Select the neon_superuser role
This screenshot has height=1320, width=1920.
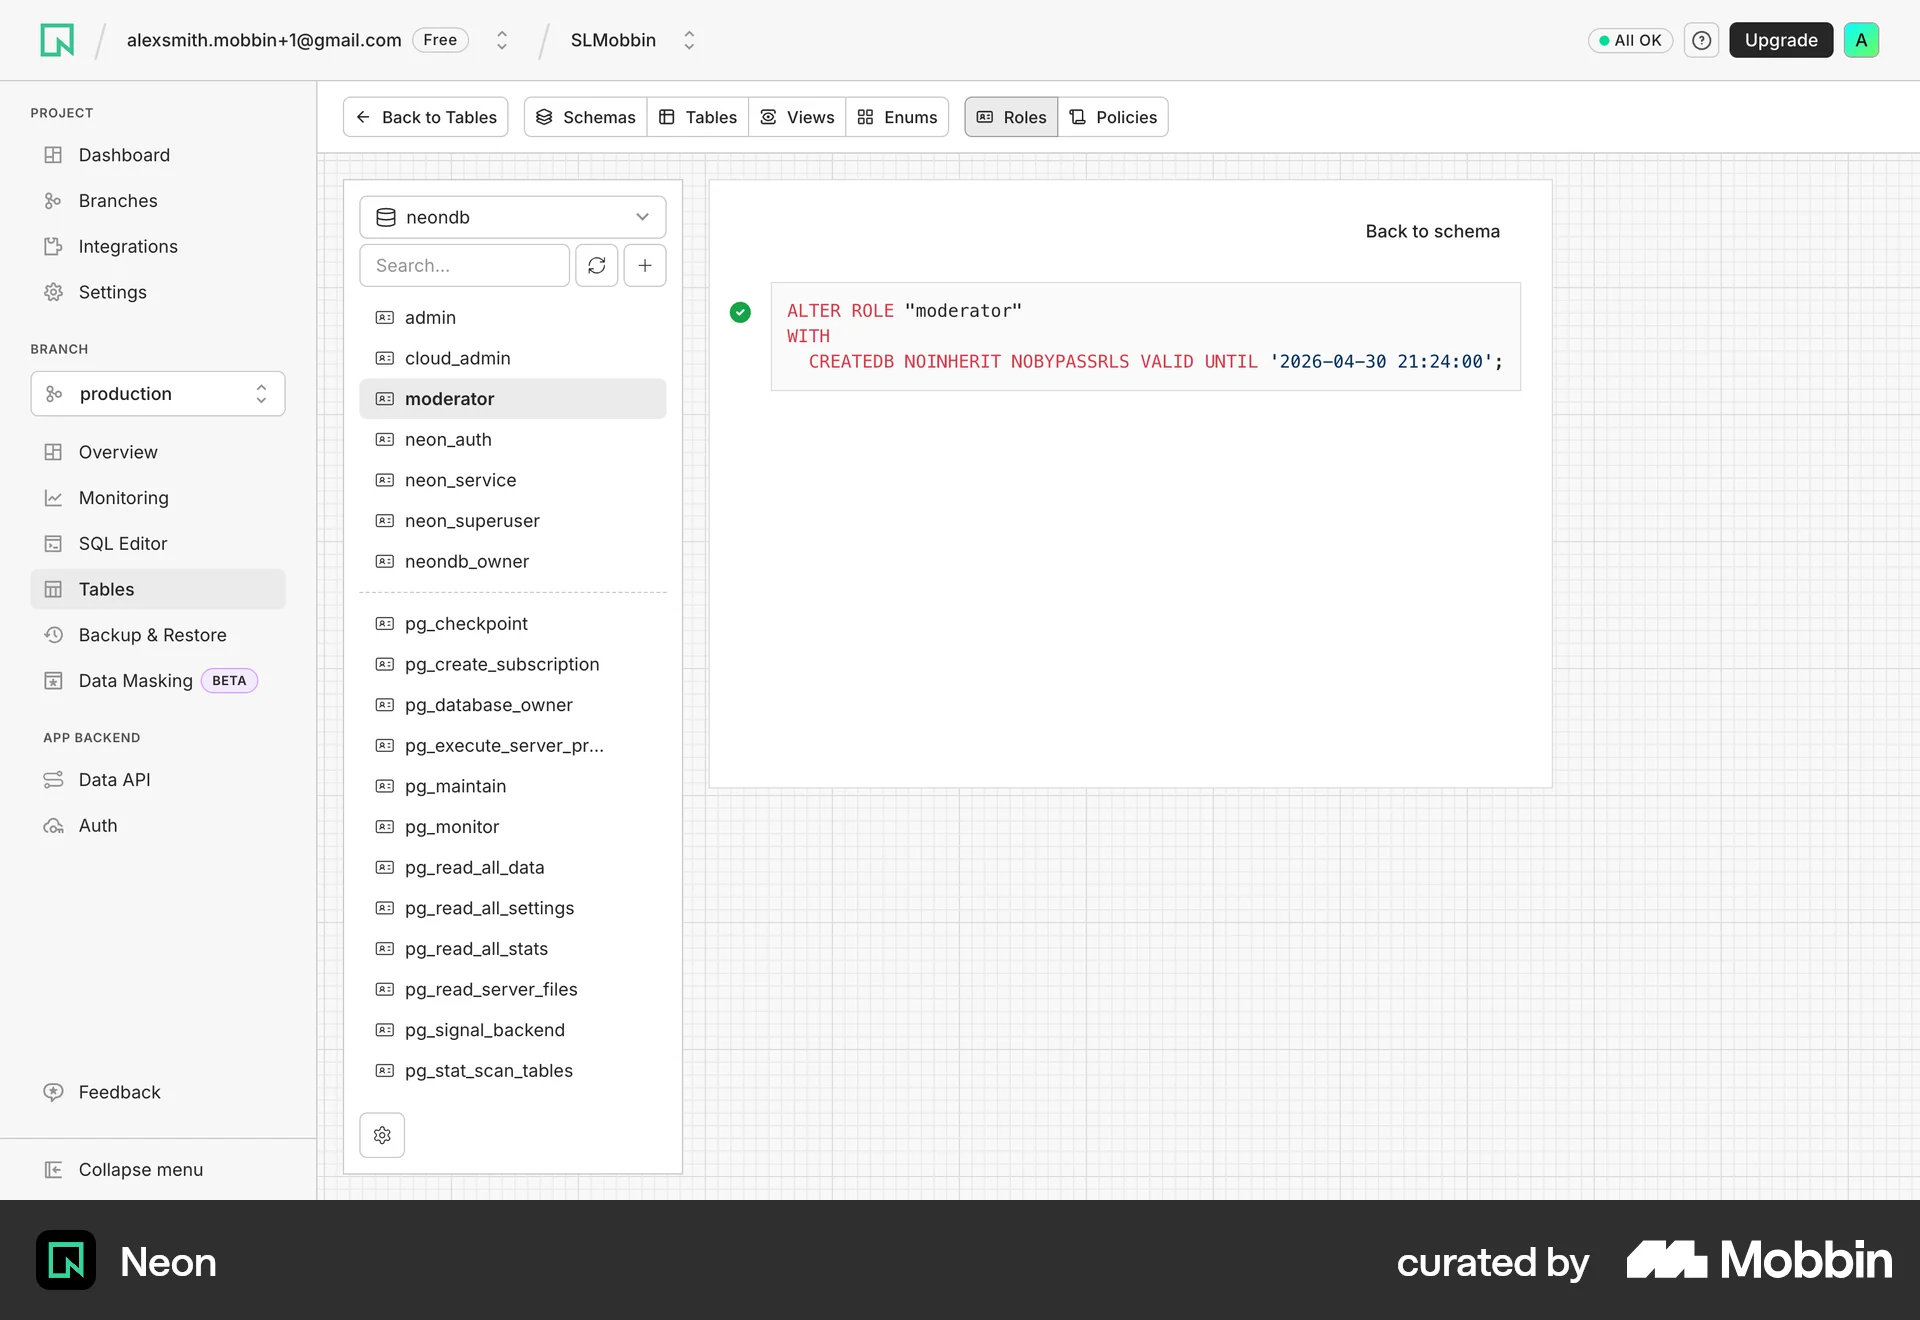tap(513, 521)
